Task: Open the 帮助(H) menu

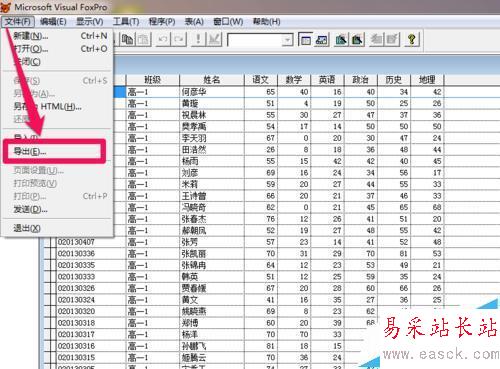Action: point(266,22)
